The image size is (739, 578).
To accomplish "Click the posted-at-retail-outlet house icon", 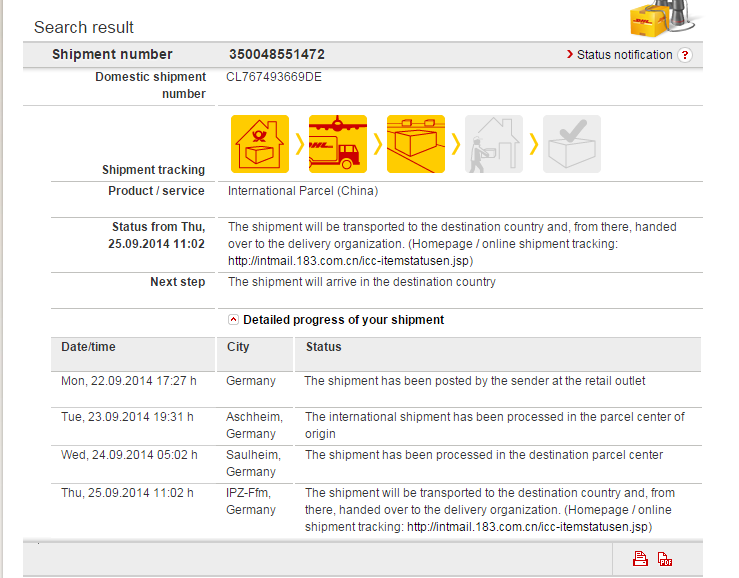I will tap(260, 144).
